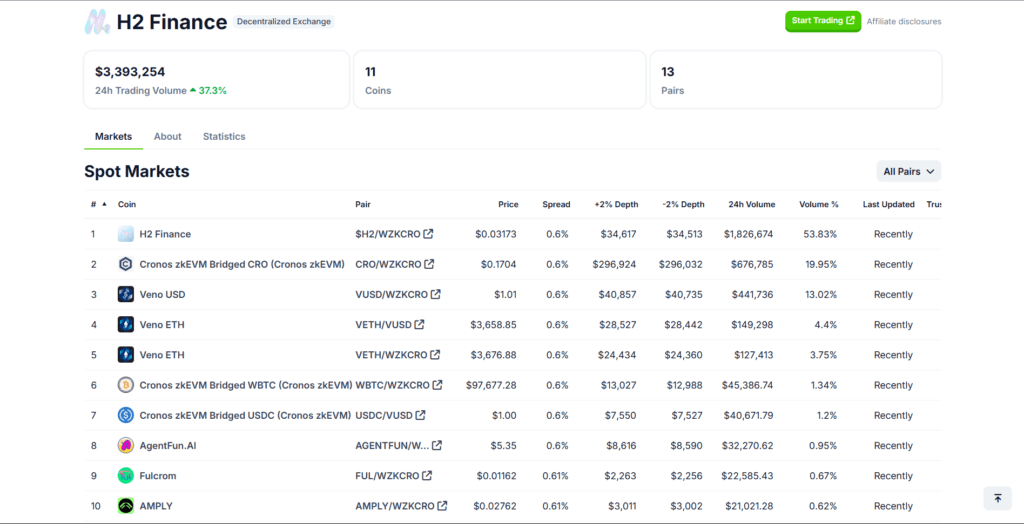Open Veno USD coin link
The width and height of the screenshot is (1024, 524).
pyautogui.click(x=163, y=295)
